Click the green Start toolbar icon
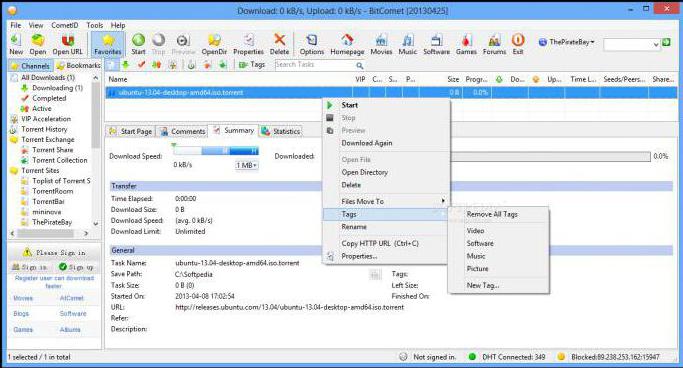 click(138, 44)
